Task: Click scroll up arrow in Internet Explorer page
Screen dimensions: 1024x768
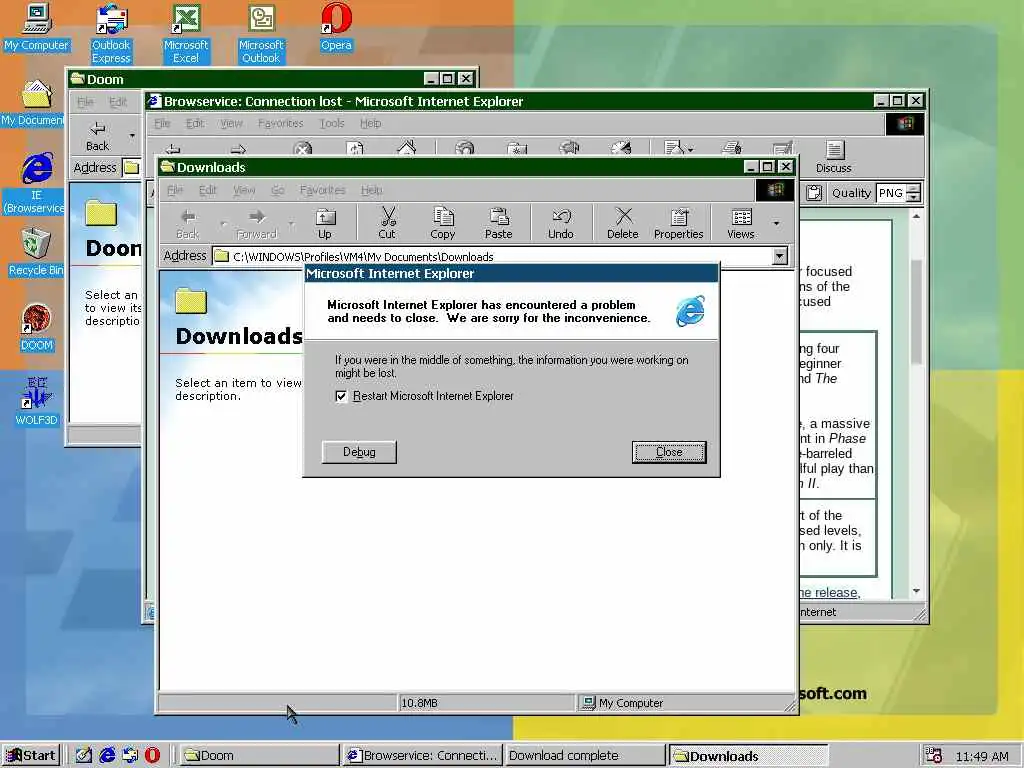Action: click(916, 216)
